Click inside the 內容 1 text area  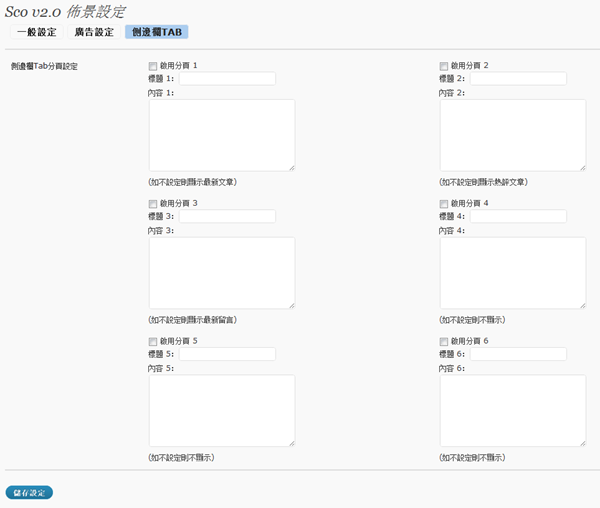click(x=222, y=135)
